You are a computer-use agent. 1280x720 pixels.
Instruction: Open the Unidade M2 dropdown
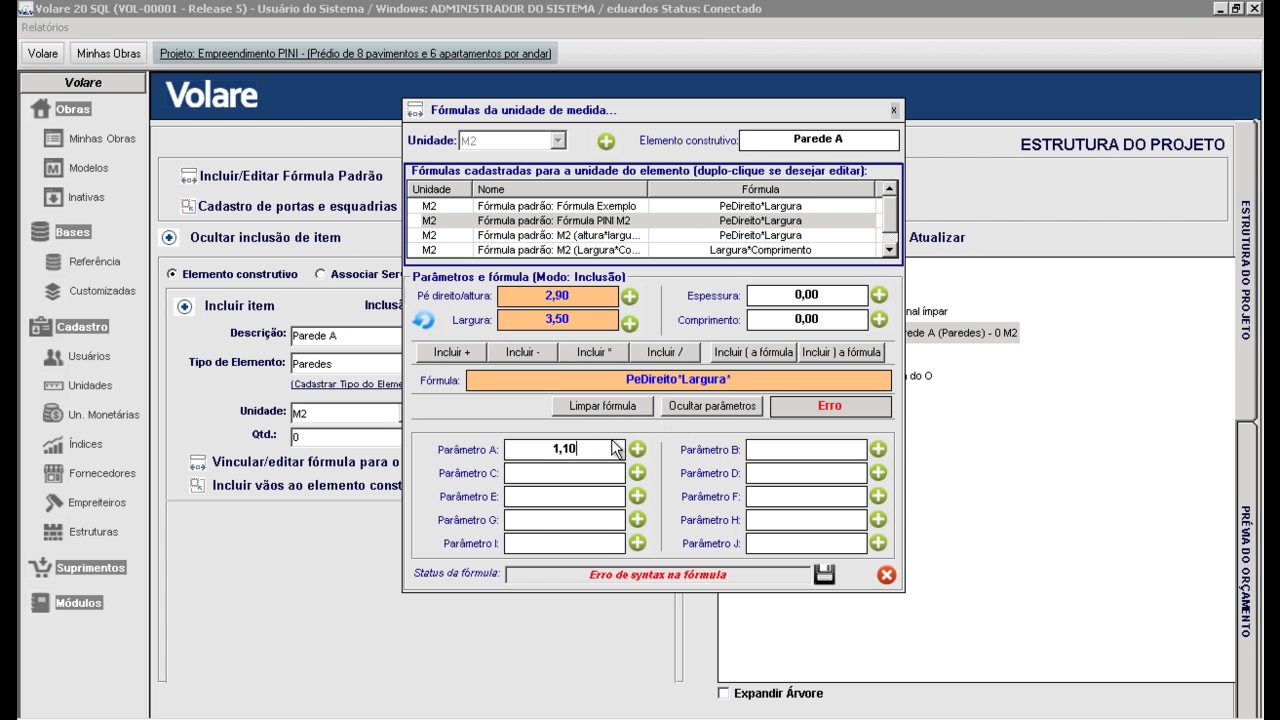pyautogui.click(x=558, y=141)
